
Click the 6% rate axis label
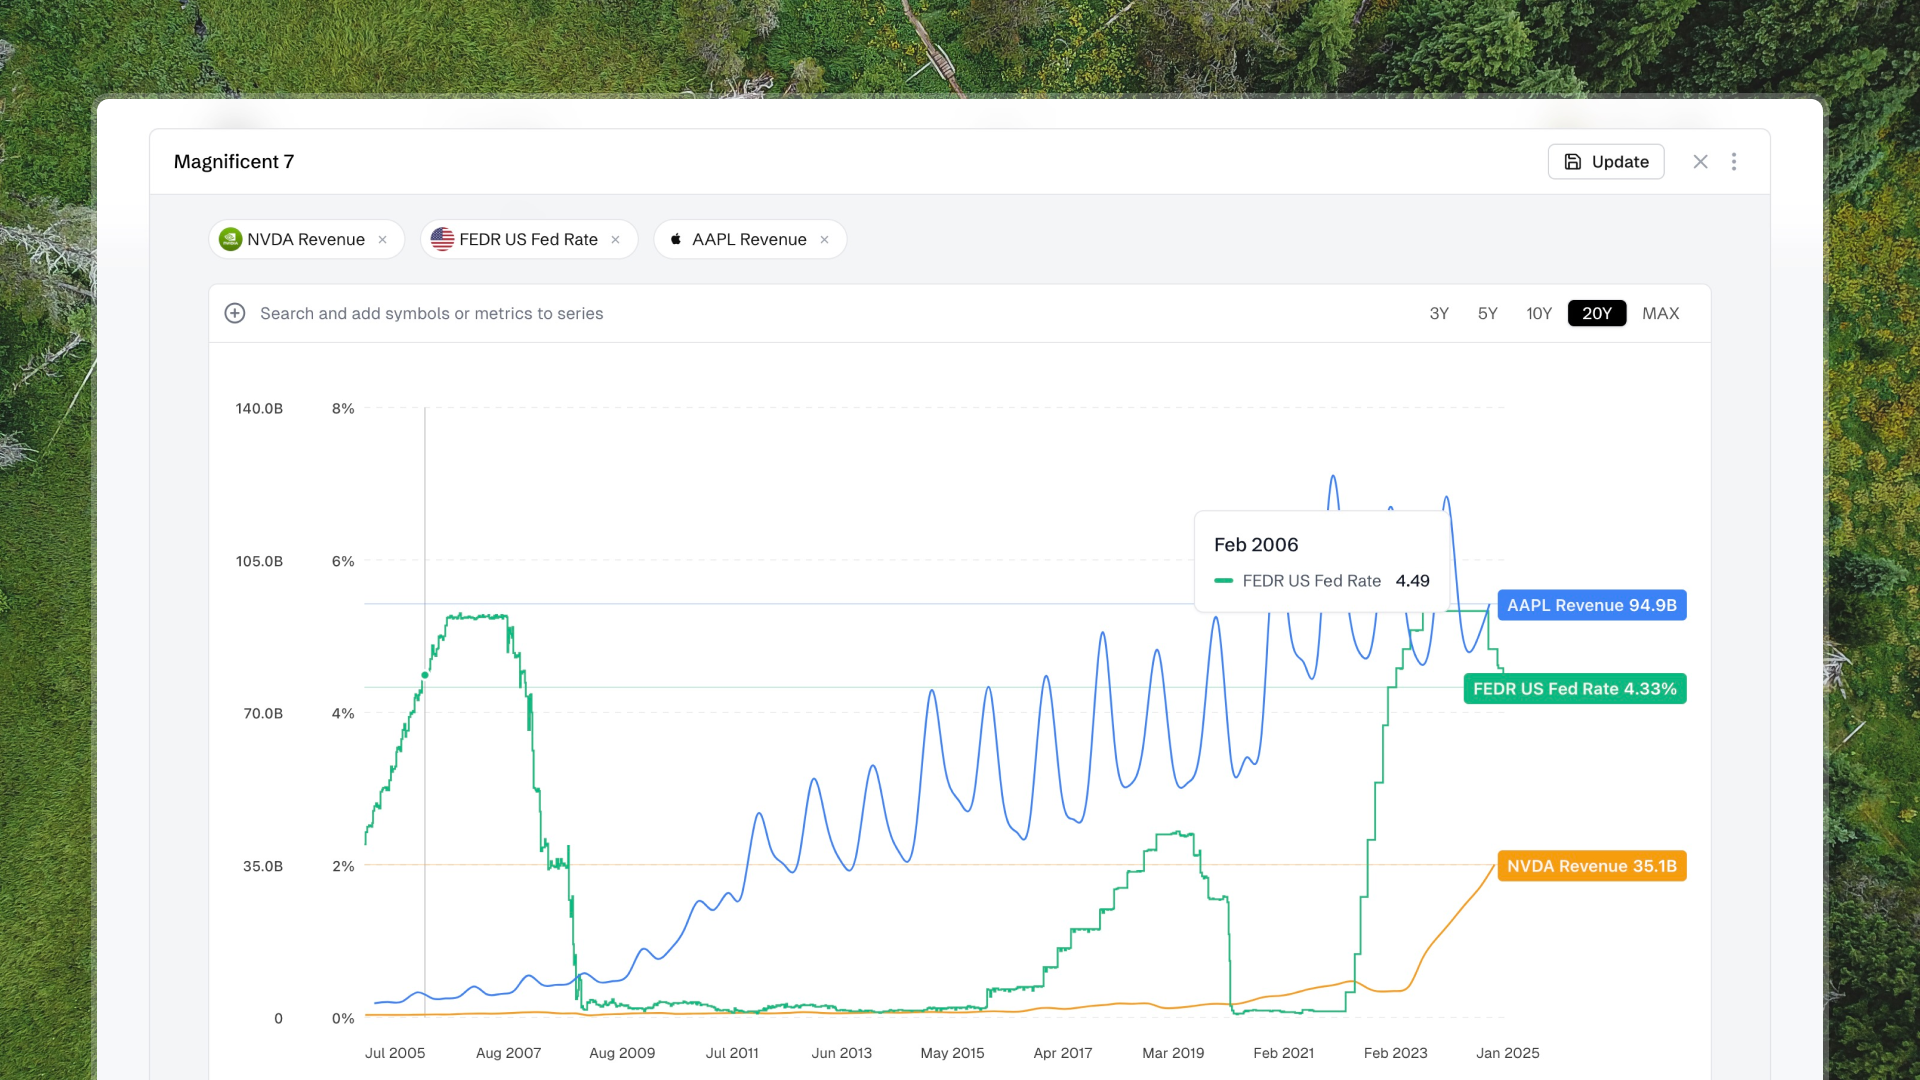coord(343,562)
